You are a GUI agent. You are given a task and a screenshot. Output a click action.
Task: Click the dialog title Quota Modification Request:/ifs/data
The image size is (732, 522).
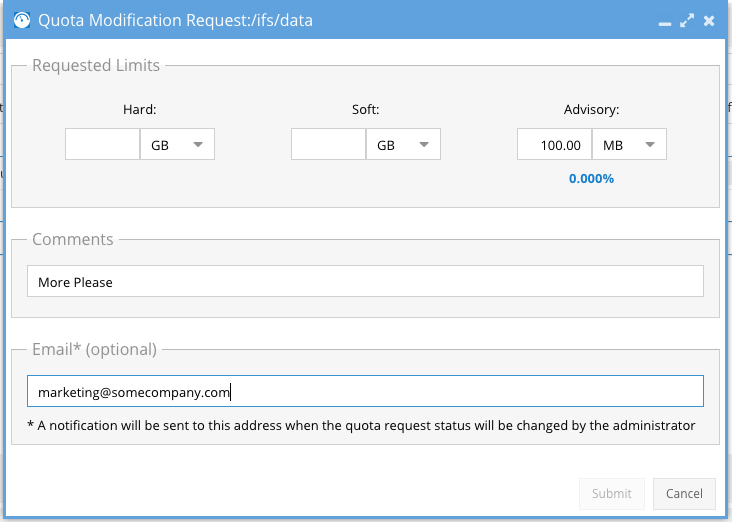click(x=176, y=20)
